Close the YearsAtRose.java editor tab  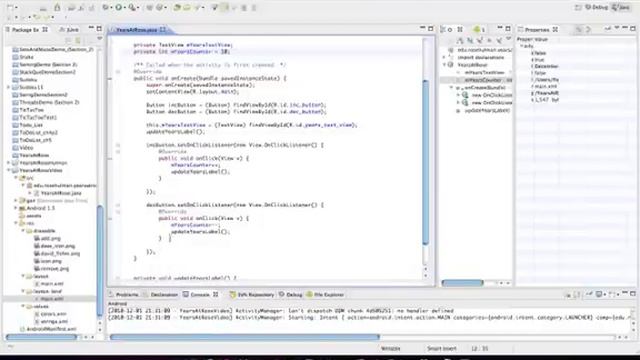[x=163, y=29]
